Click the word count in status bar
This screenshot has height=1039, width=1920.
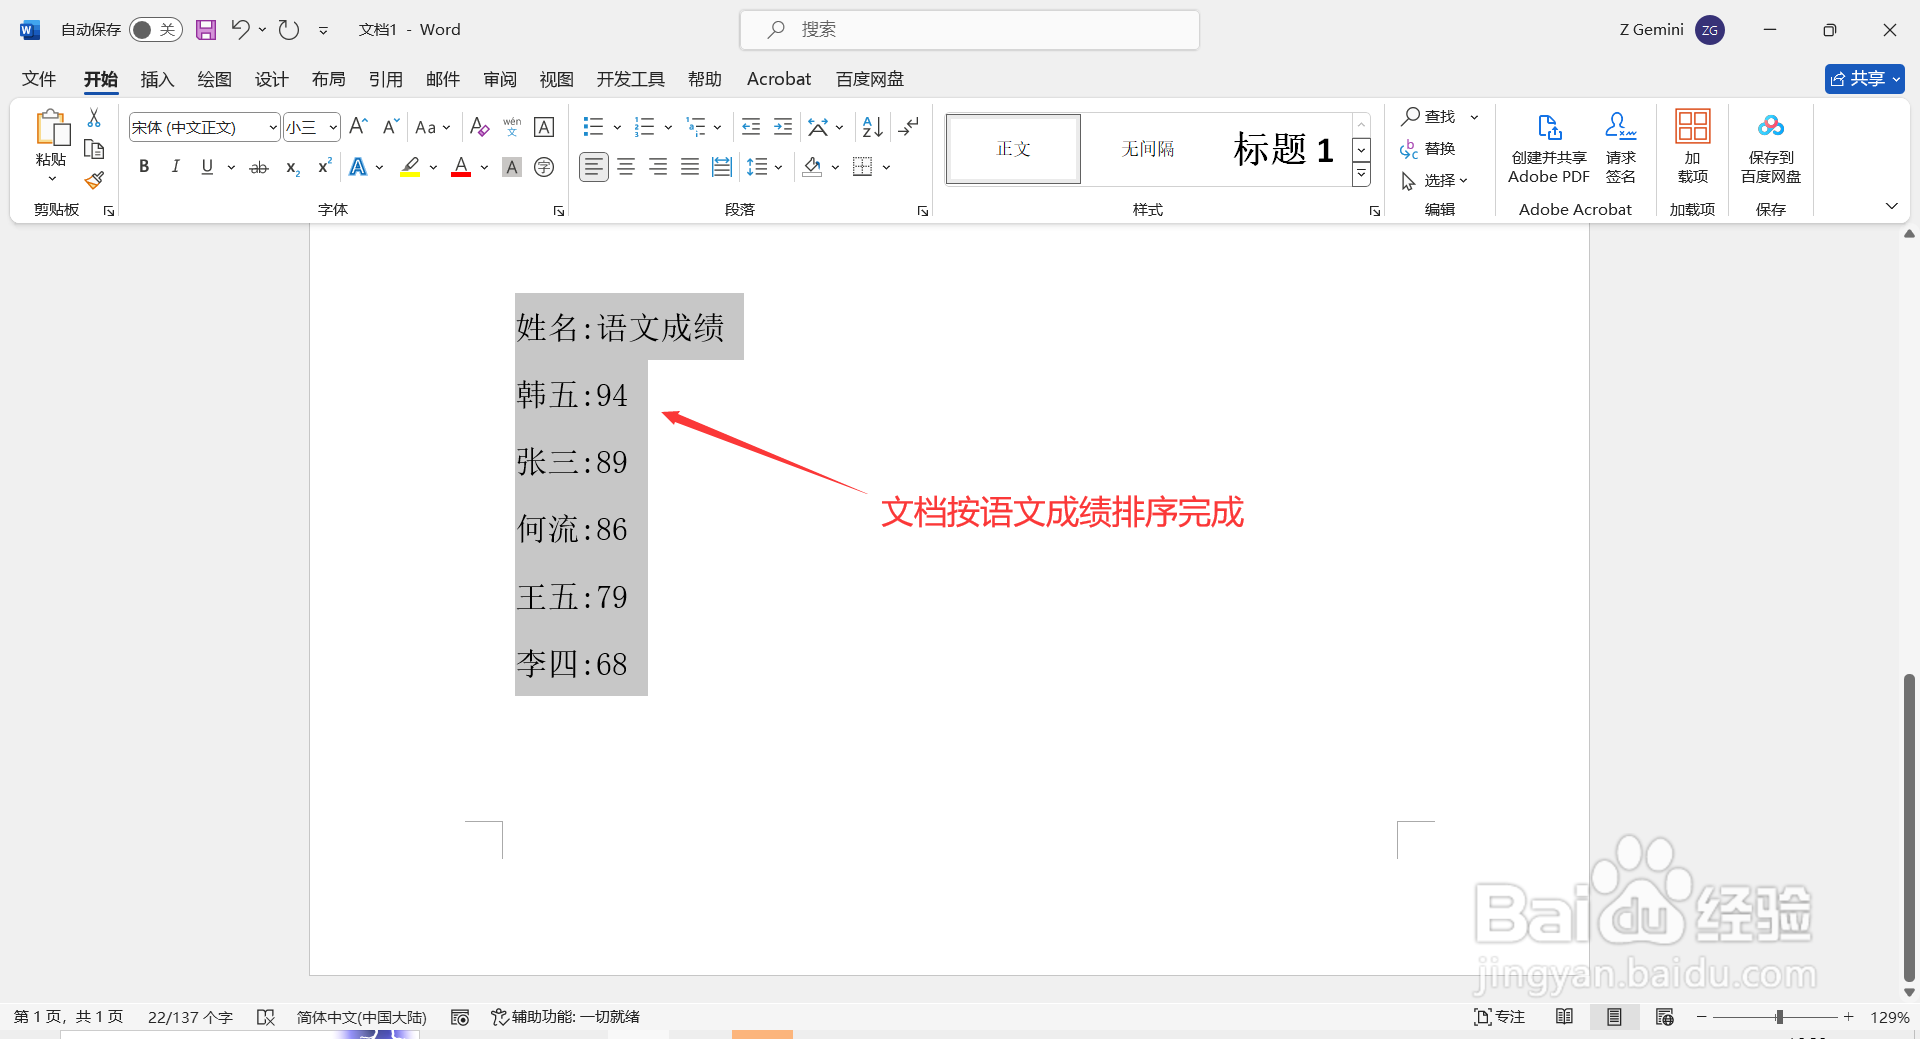[189, 1016]
